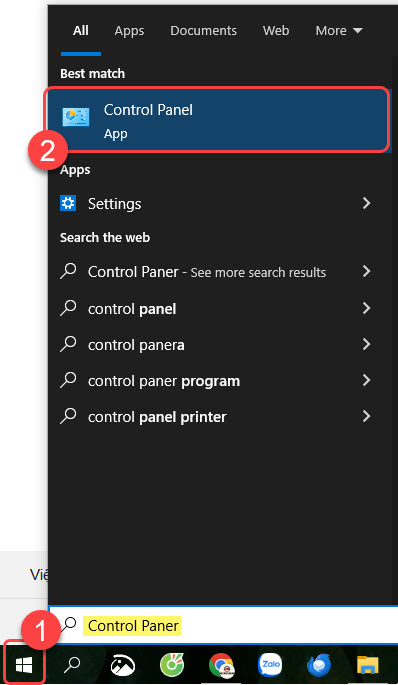Open Chrome from the taskbar

tap(221, 665)
